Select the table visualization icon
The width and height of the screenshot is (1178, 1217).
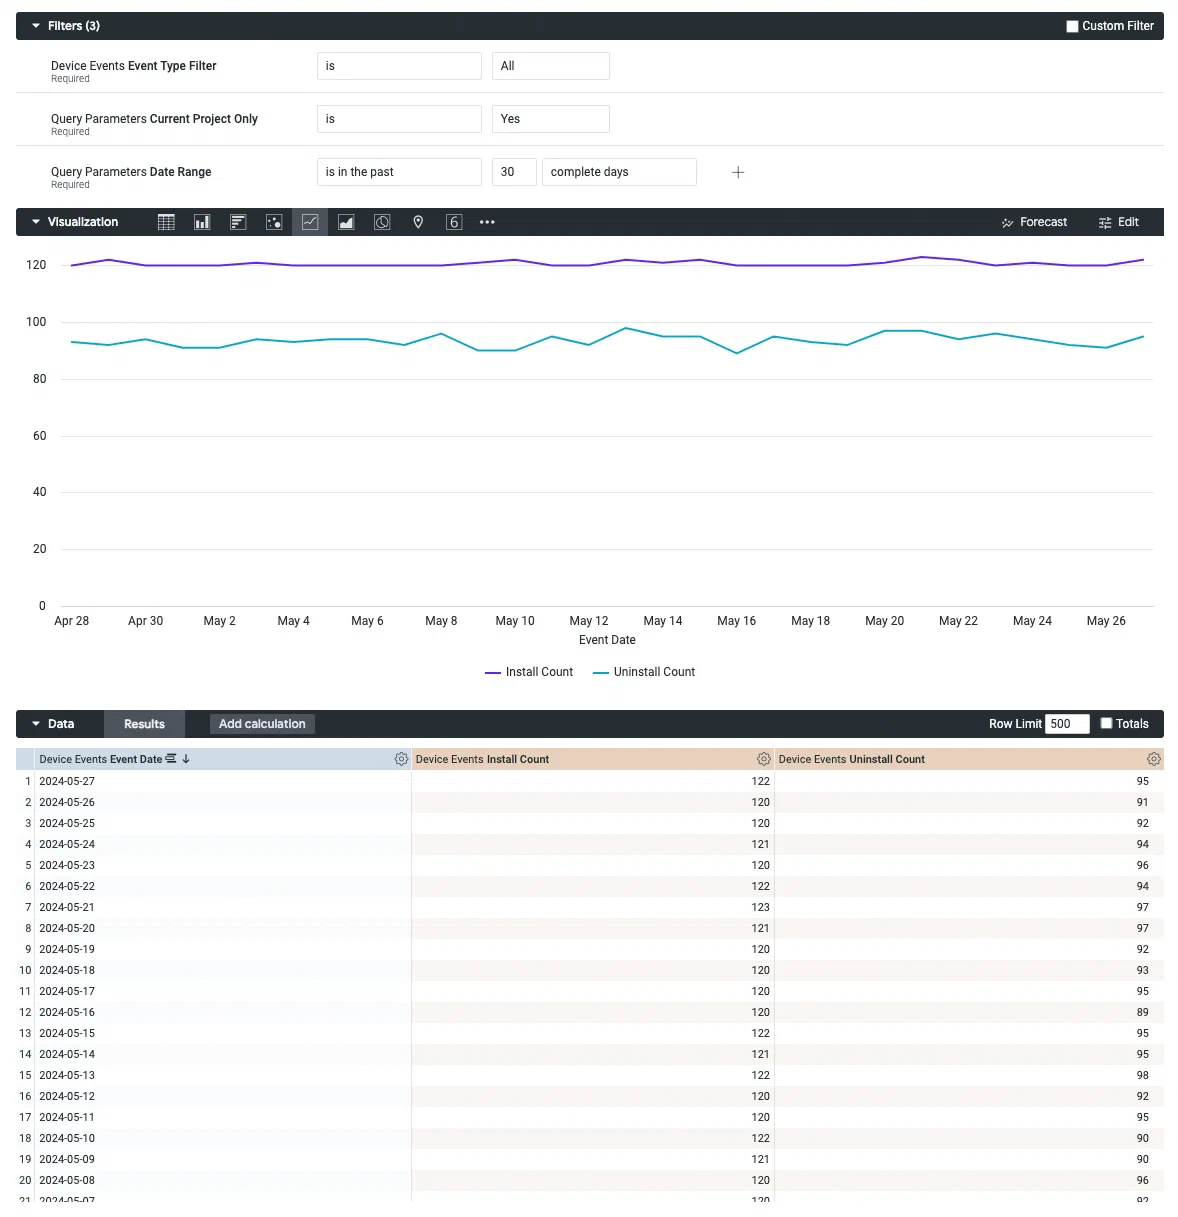coord(166,222)
